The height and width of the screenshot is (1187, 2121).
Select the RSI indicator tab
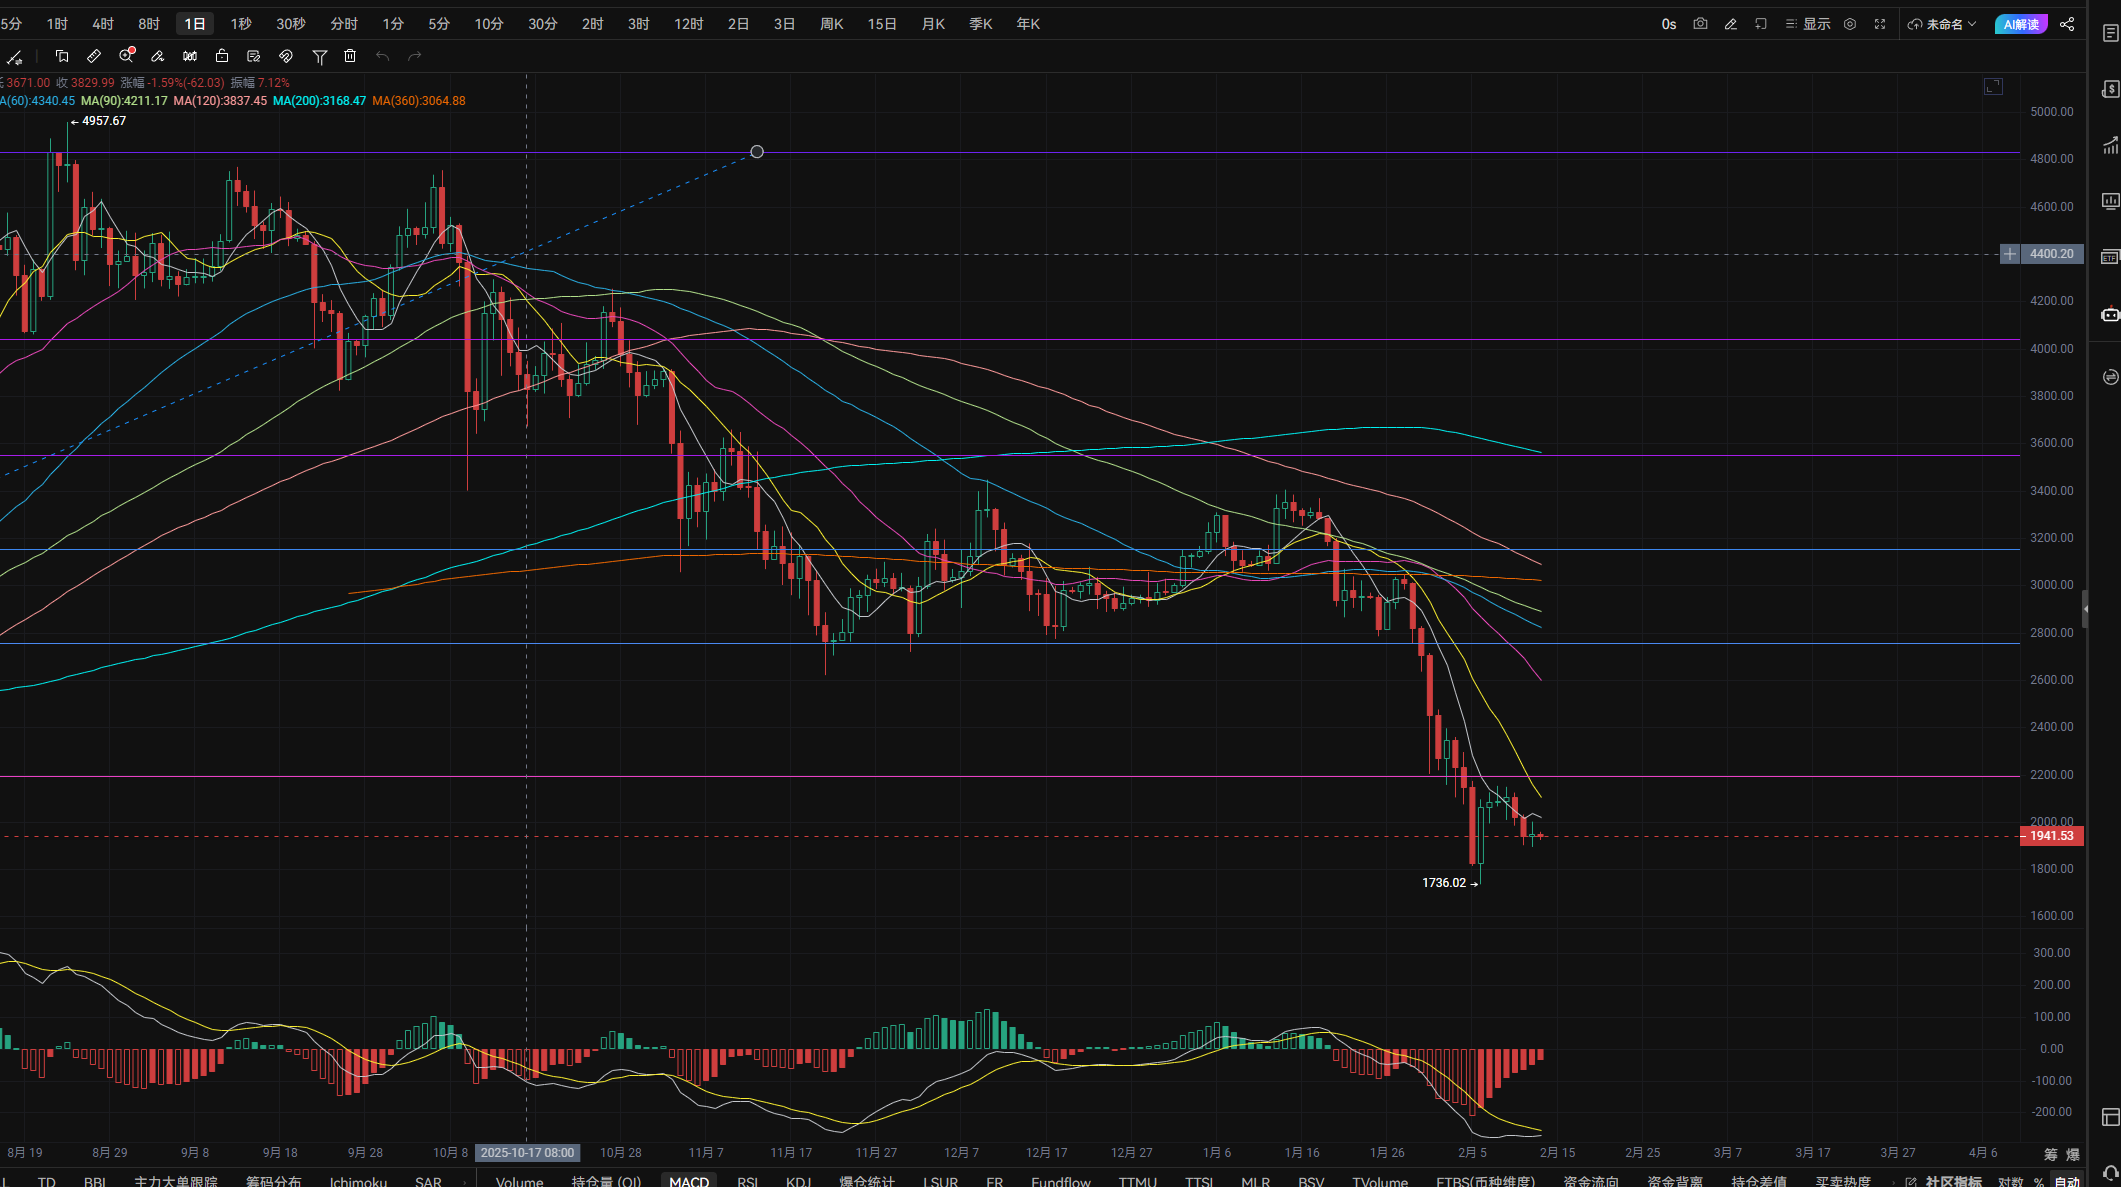click(x=747, y=1181)
